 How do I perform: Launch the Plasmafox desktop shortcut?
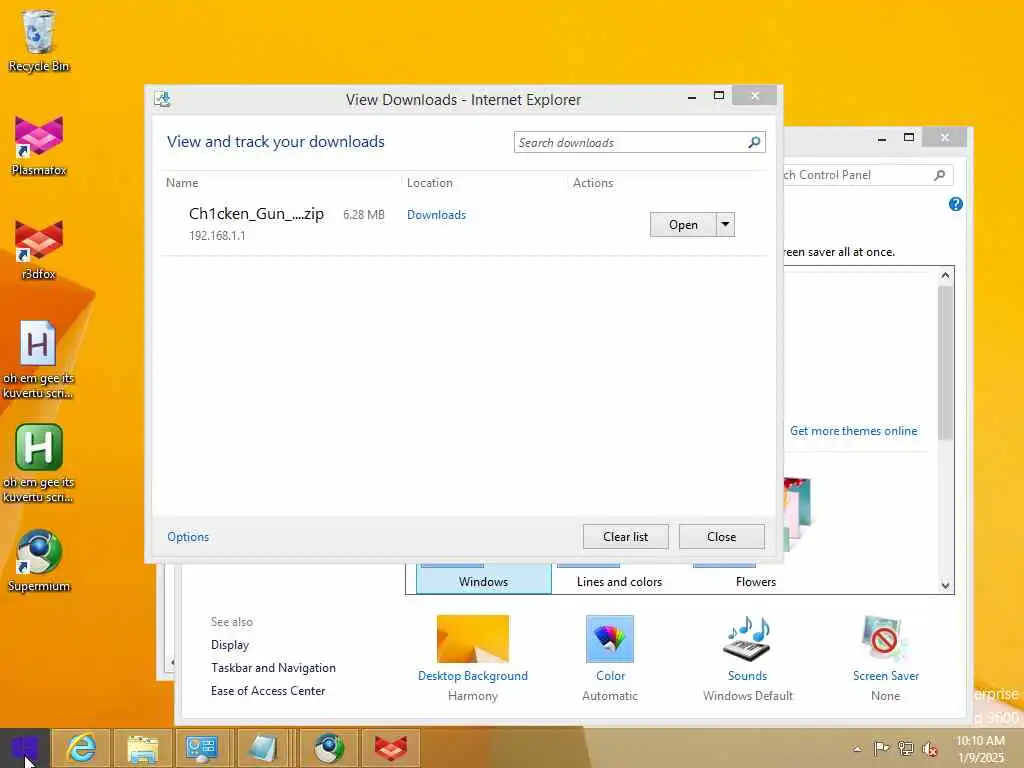[39, 145]
